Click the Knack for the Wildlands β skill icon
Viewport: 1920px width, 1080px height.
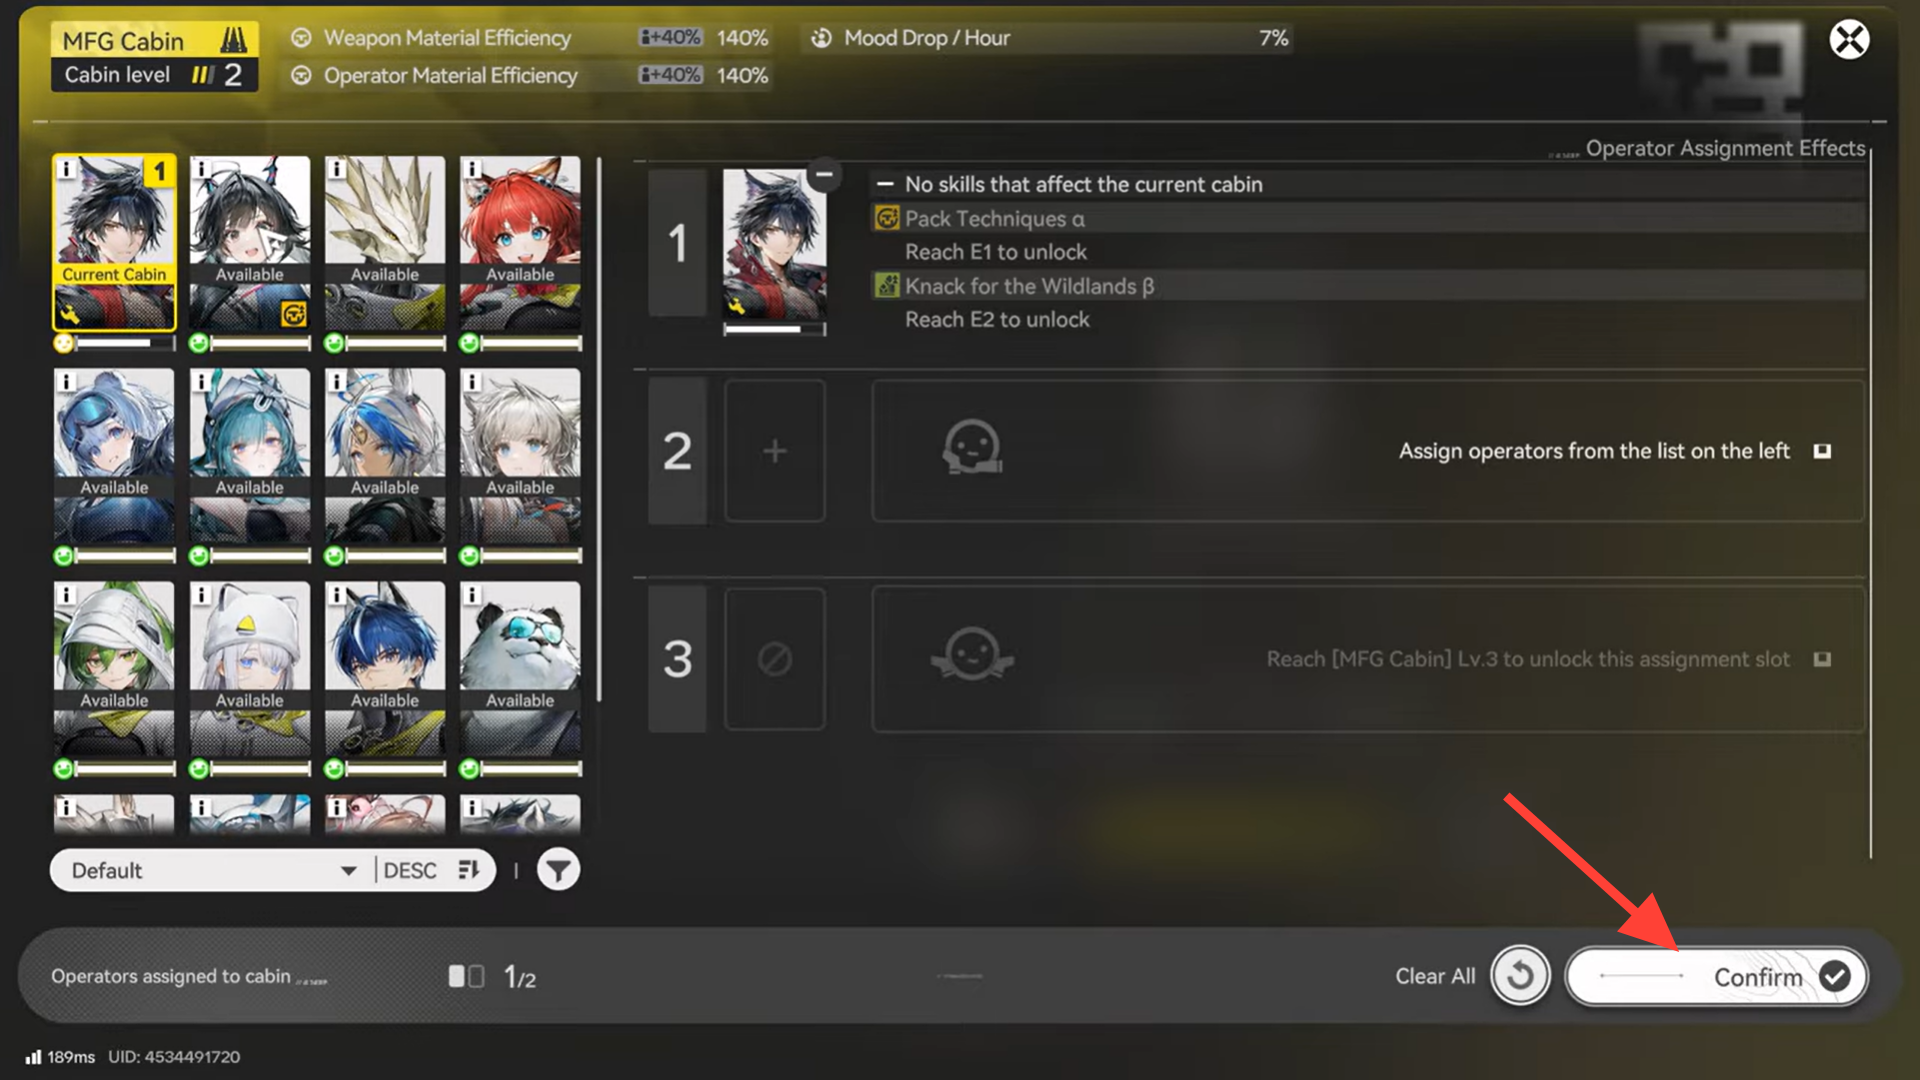[x=886, y=286]
